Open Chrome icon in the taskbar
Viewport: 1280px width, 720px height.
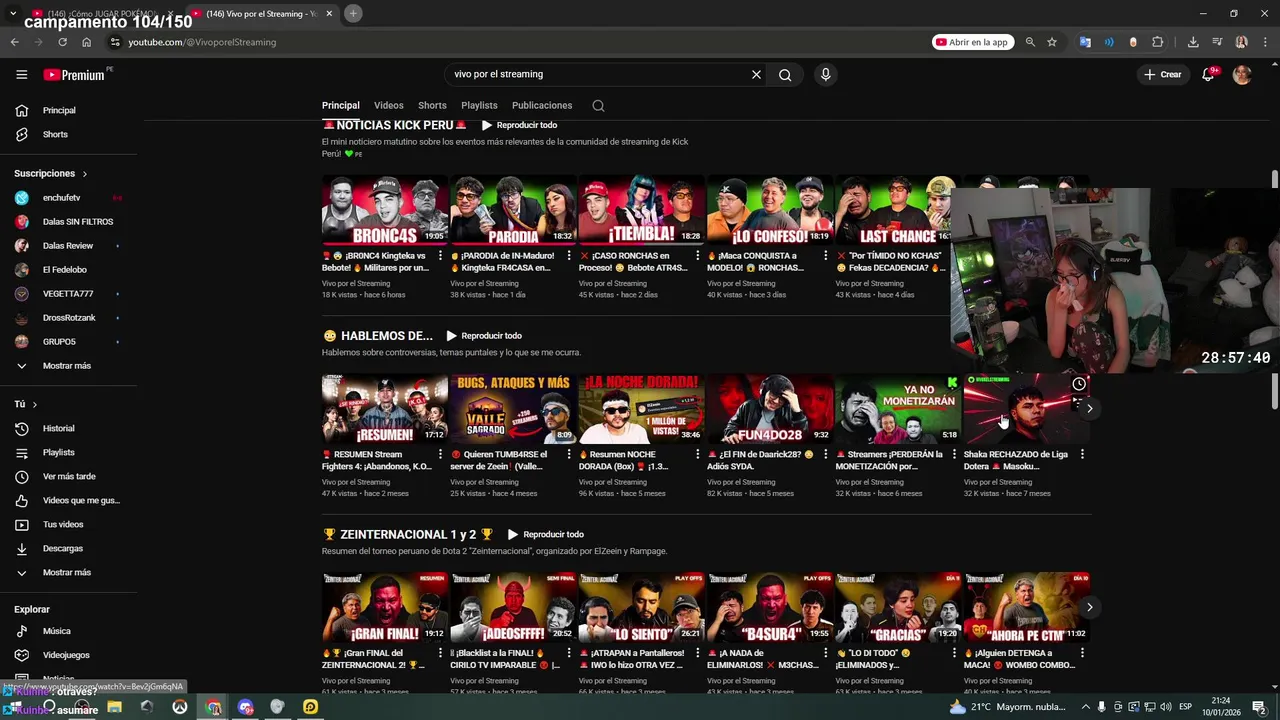pos(213,707)
